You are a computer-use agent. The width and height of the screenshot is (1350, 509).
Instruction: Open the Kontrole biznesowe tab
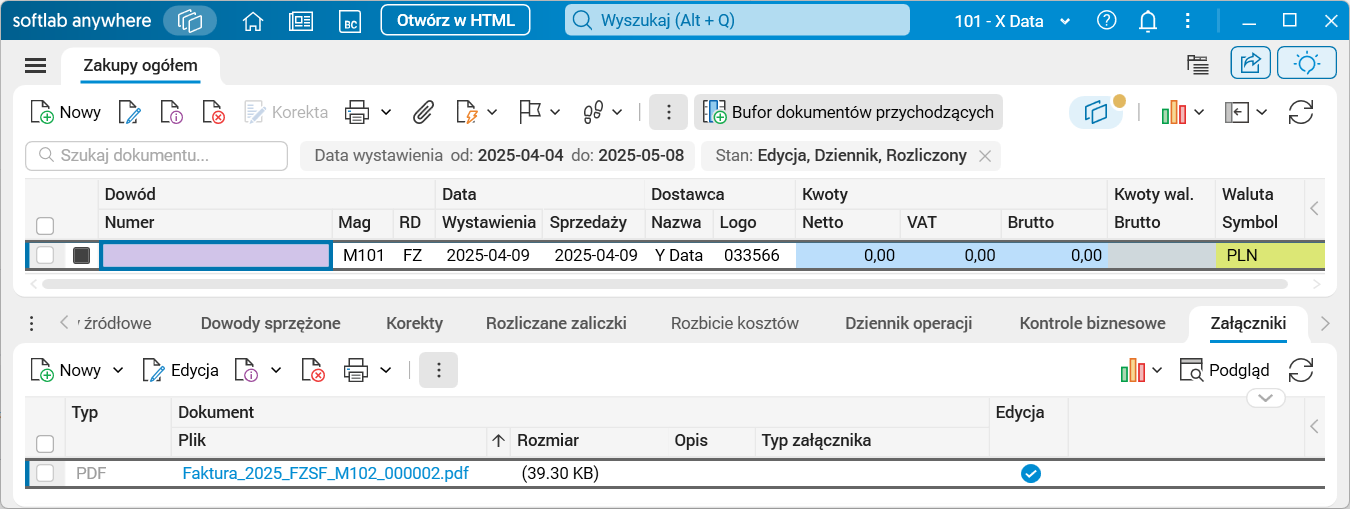tap(1092, 323)
